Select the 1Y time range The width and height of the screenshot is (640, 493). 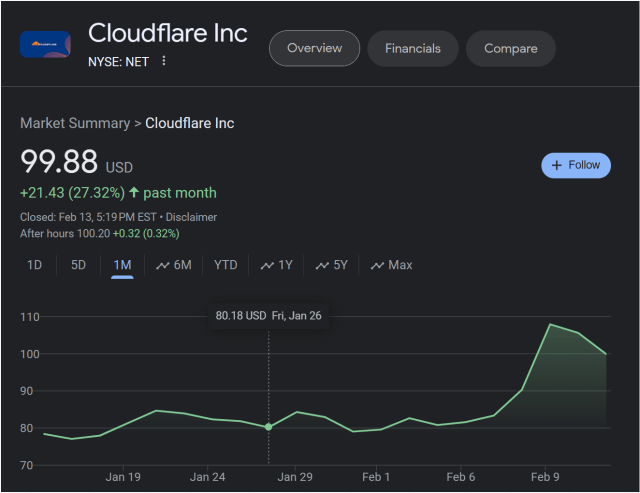click(x=276, y=265)
